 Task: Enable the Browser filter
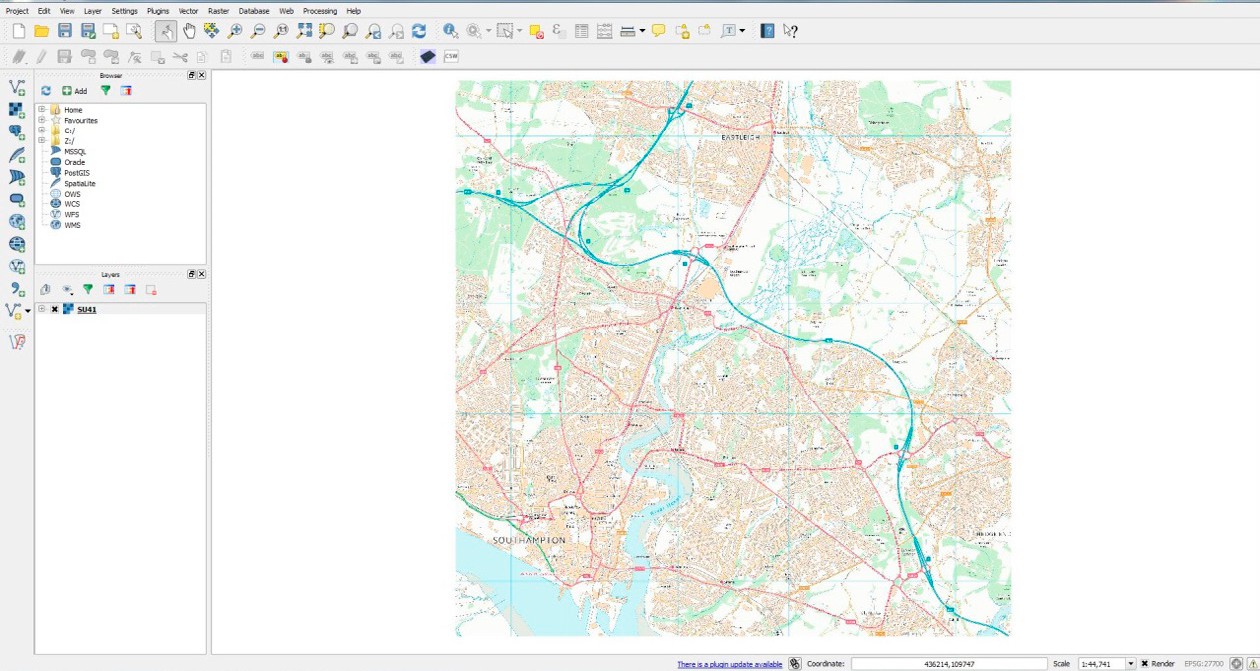(x=105, y=91)
